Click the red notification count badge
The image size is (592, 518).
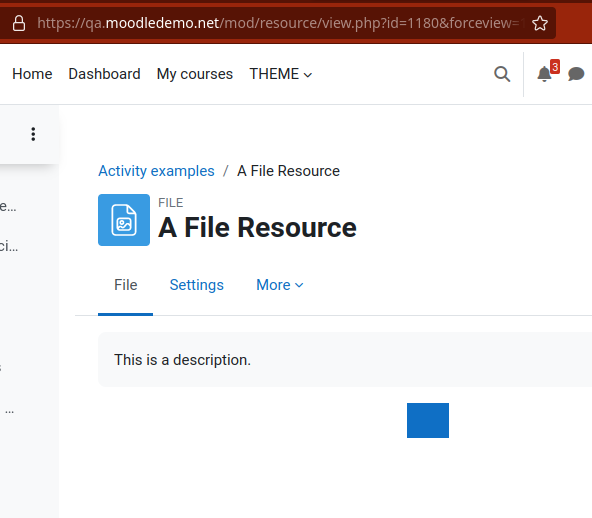[555, 67]
